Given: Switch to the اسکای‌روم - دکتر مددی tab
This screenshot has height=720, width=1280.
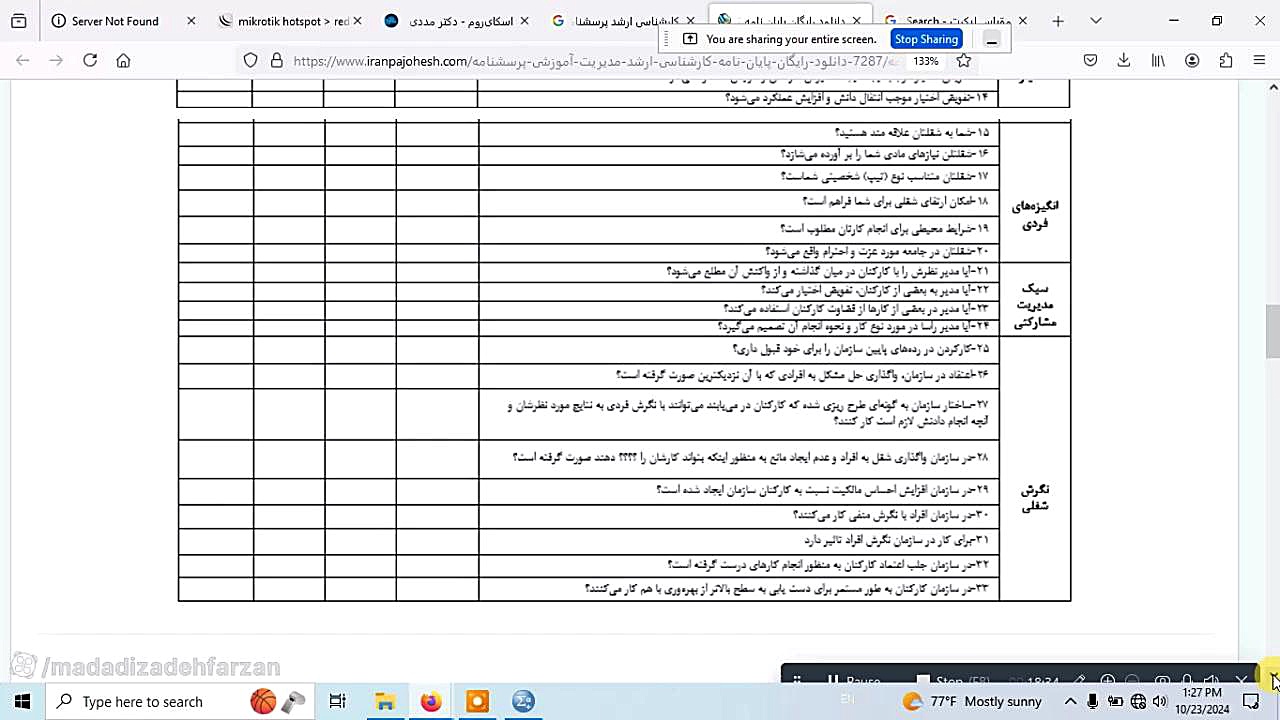Looking at the screenshot, I should coord(456,21).
